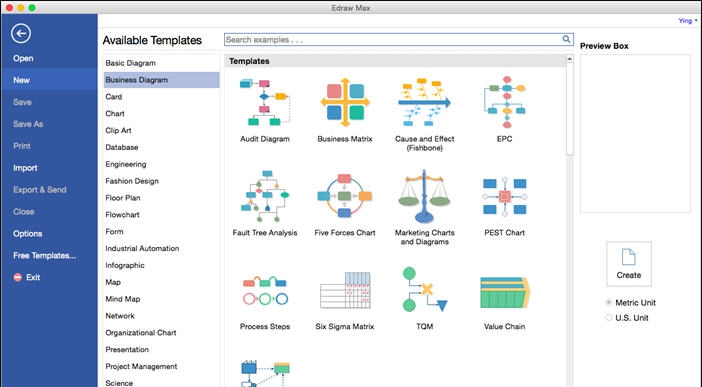Pick the Fault Tree Analysis icon
This screenshot has height=387, width=702.
pyautogui.click(x=265, y=196)
